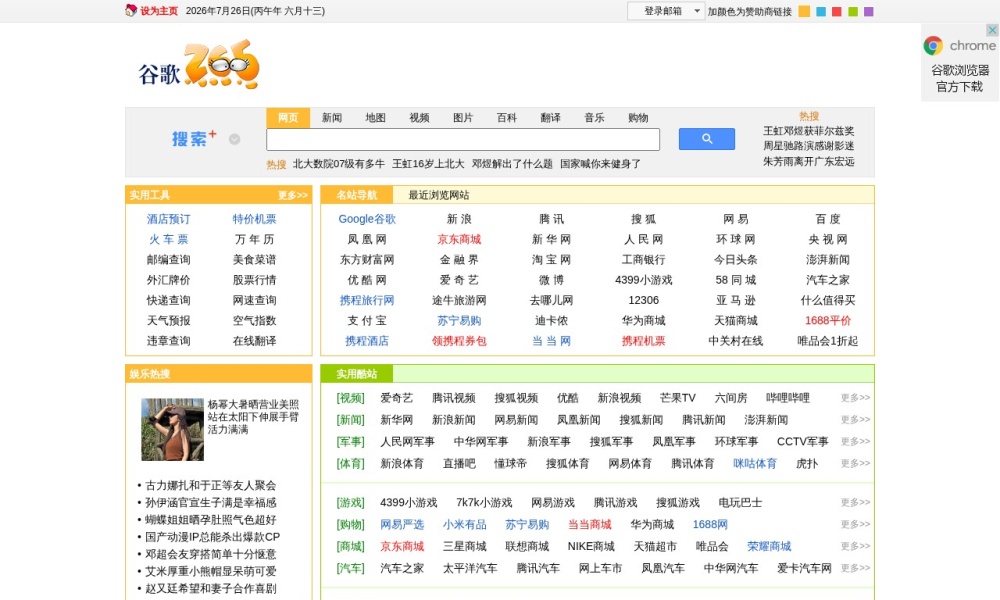
Task: Open the [视频] category link
Action: 350,398
